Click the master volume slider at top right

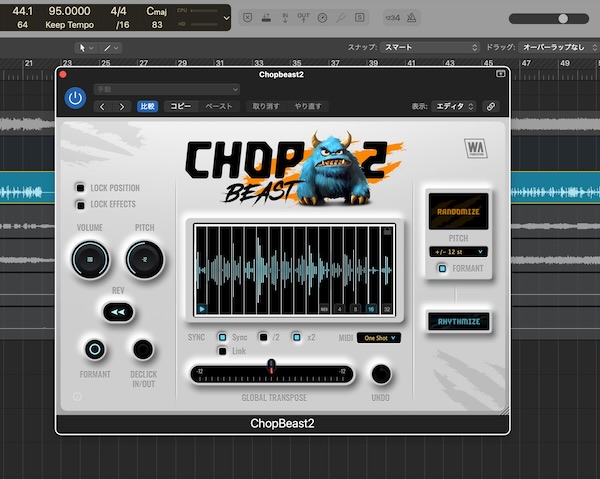(x=549, y=18)
